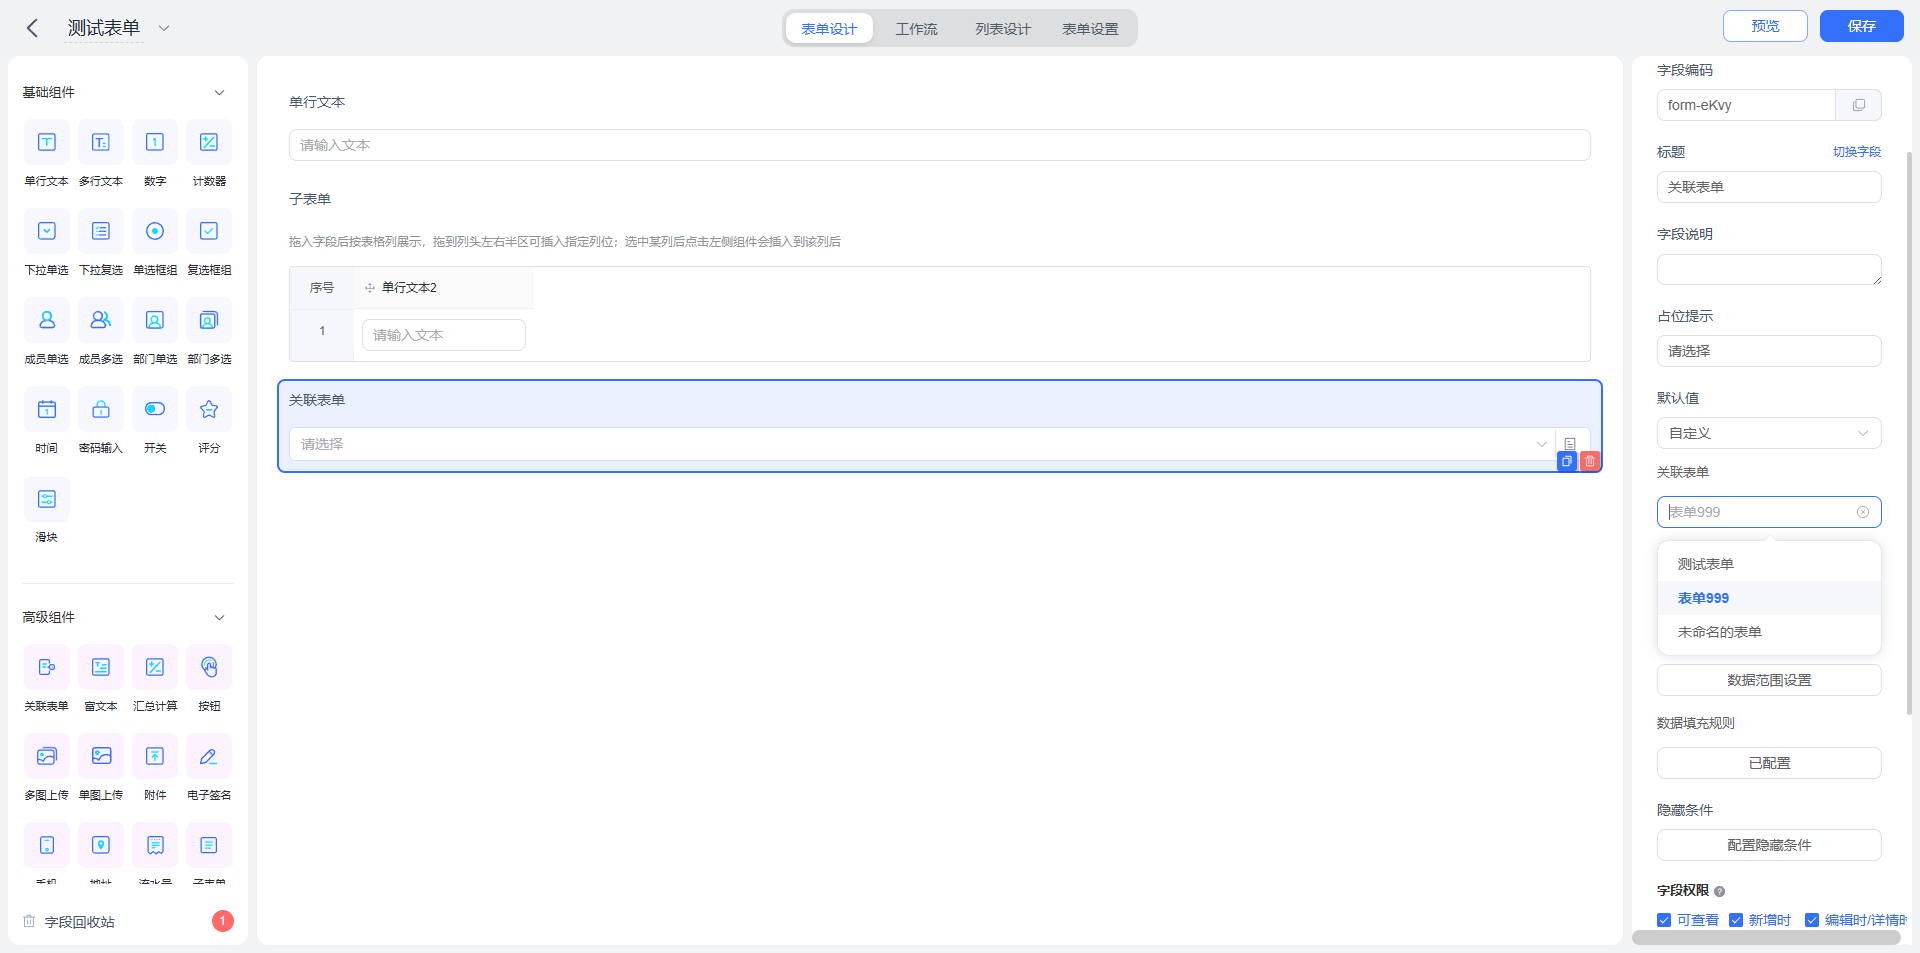Select the 单行文本 component icon
The image size is (1920, 953).
[x=47, y=142]
